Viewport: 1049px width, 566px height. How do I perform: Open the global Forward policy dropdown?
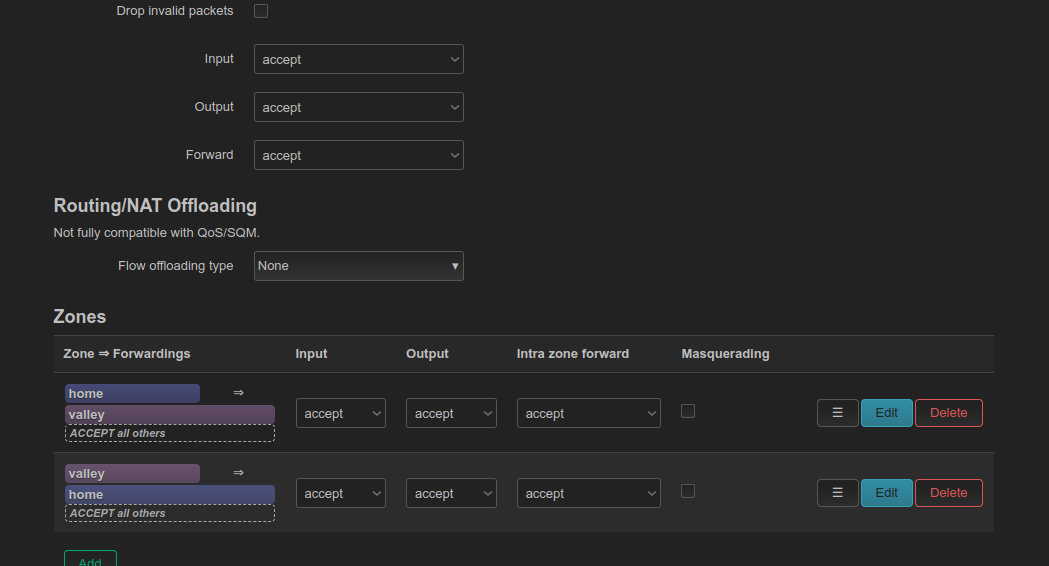[359, 155]
